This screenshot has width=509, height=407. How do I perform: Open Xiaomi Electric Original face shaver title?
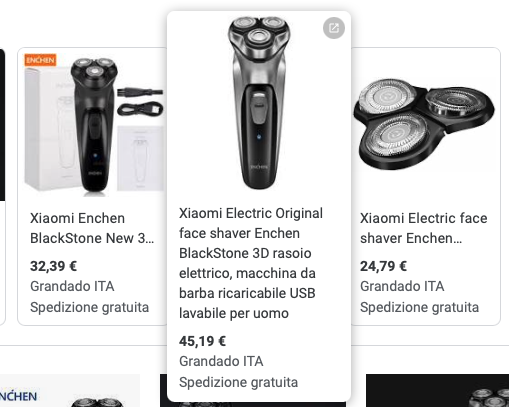tap(251, 263)
